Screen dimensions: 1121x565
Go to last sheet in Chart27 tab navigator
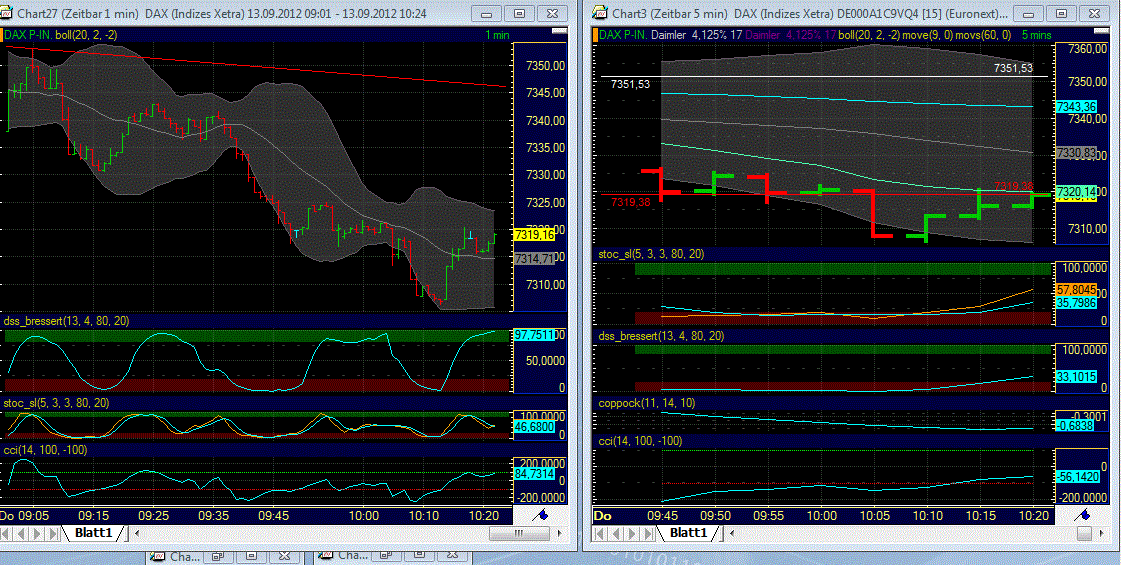pos(52,534)
